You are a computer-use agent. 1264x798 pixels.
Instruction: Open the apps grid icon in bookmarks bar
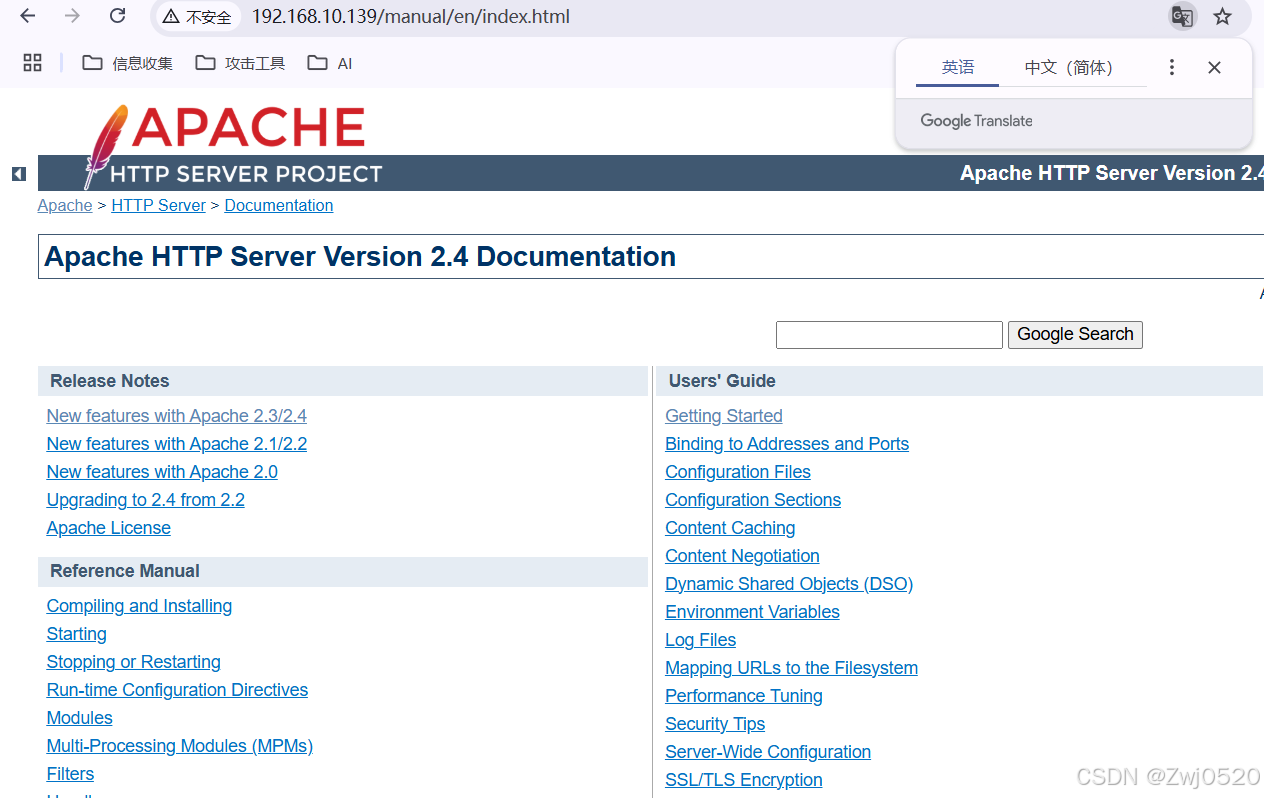pyautogui.click(x=32, y=63)
